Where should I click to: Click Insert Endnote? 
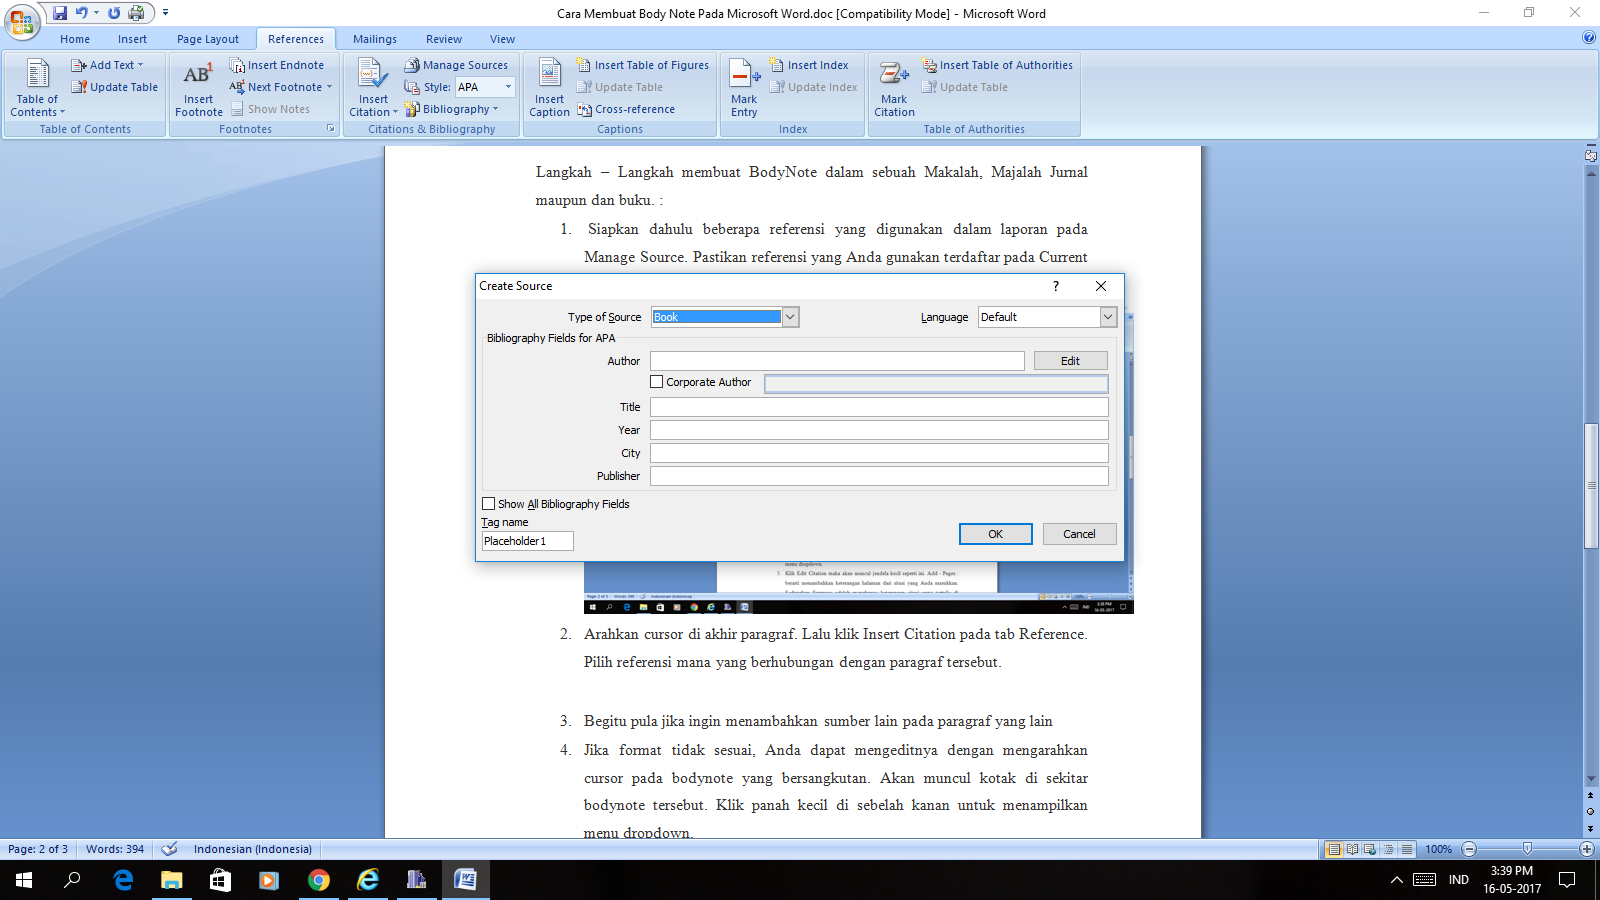[x=277, y=65]
